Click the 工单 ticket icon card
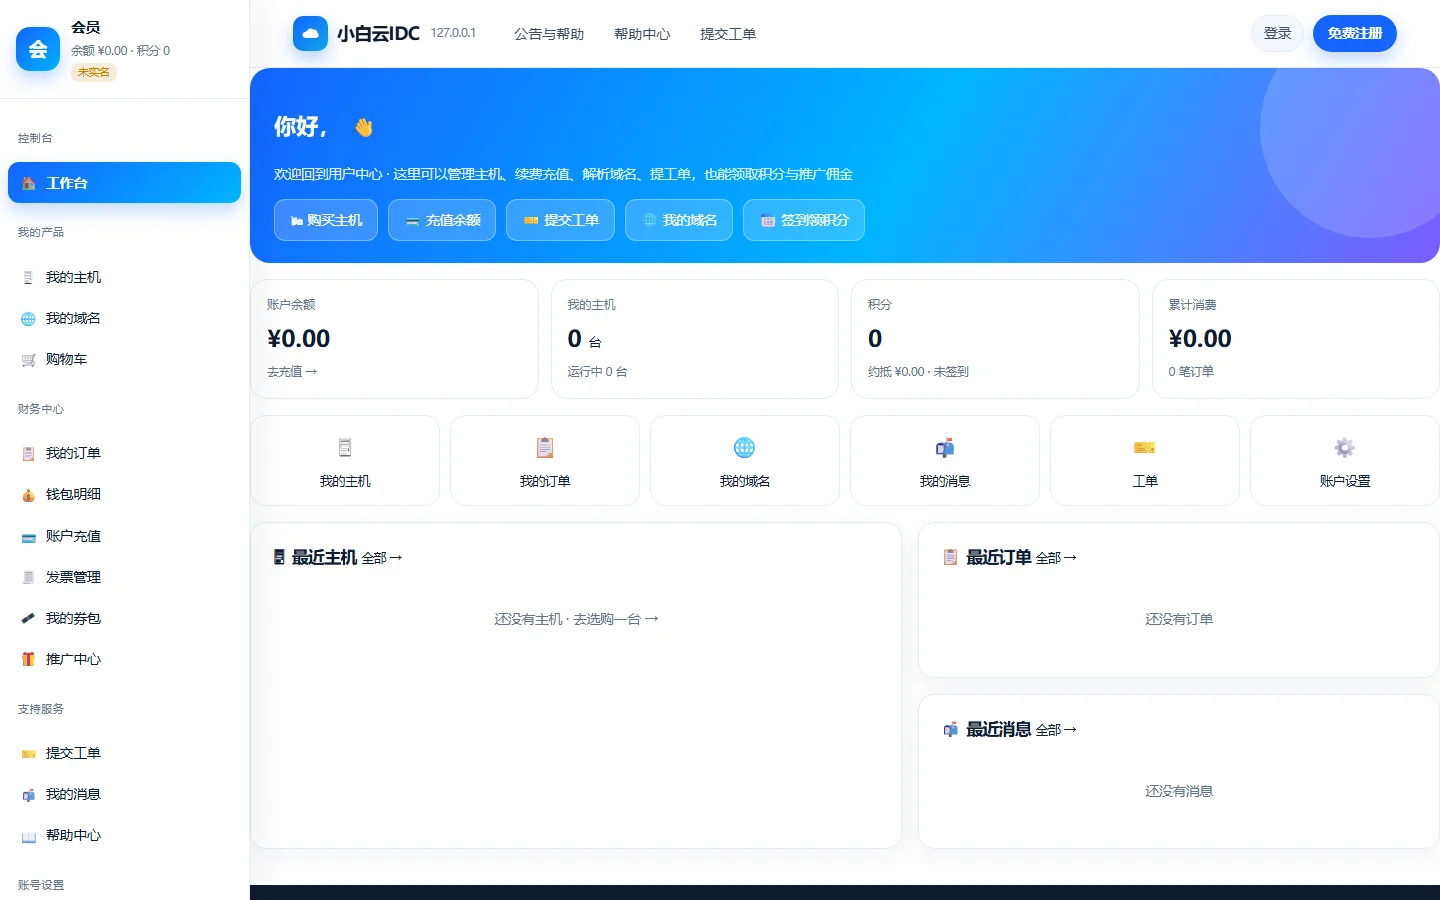 coord(1145,460)
